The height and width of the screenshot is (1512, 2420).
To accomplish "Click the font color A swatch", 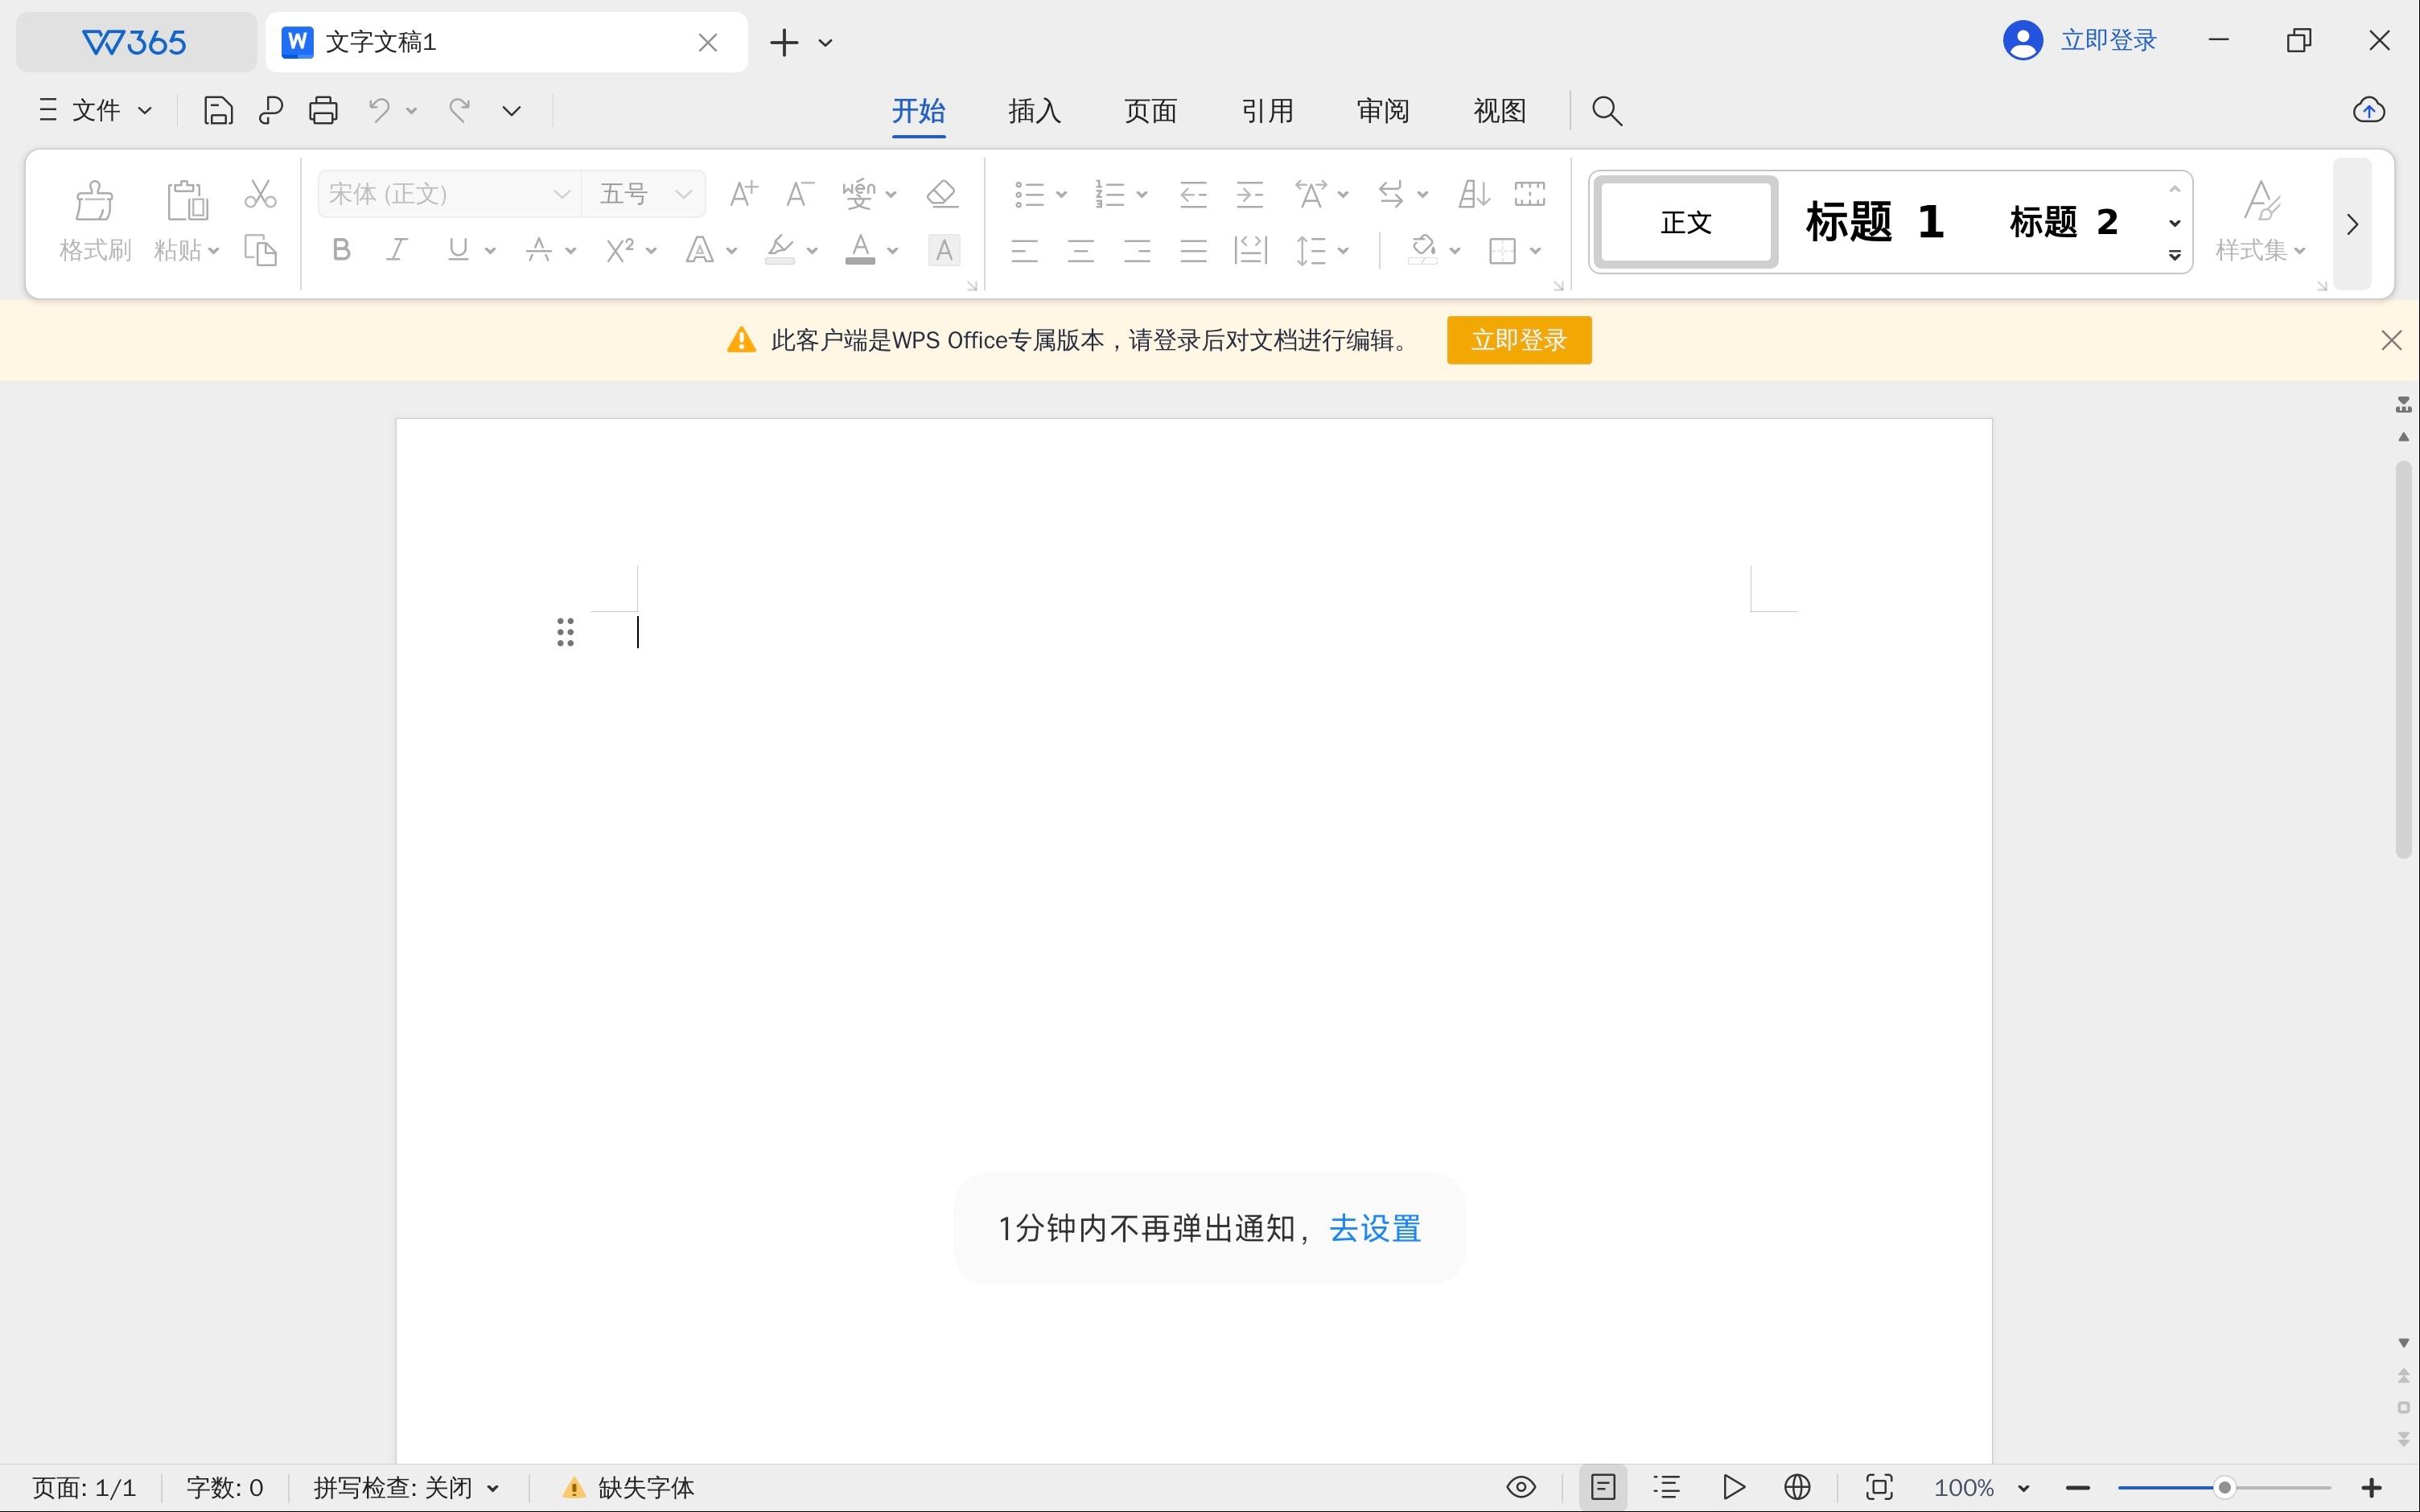I will click(x=860, y=250).
